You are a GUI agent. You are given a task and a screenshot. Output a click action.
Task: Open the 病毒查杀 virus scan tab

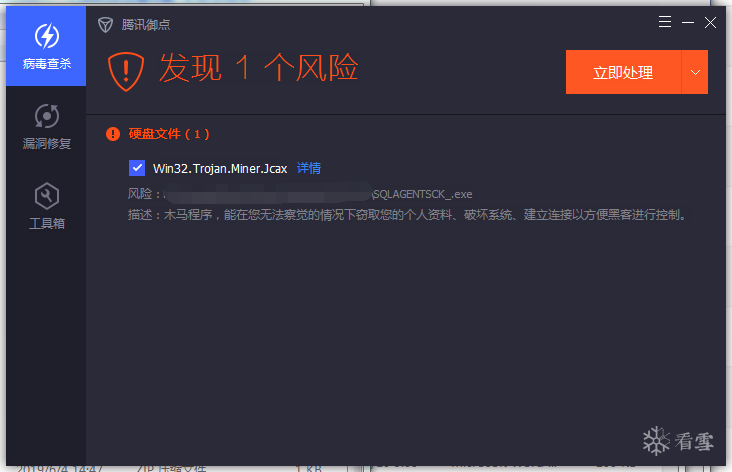pyautogui.click(x=46, y=46)
